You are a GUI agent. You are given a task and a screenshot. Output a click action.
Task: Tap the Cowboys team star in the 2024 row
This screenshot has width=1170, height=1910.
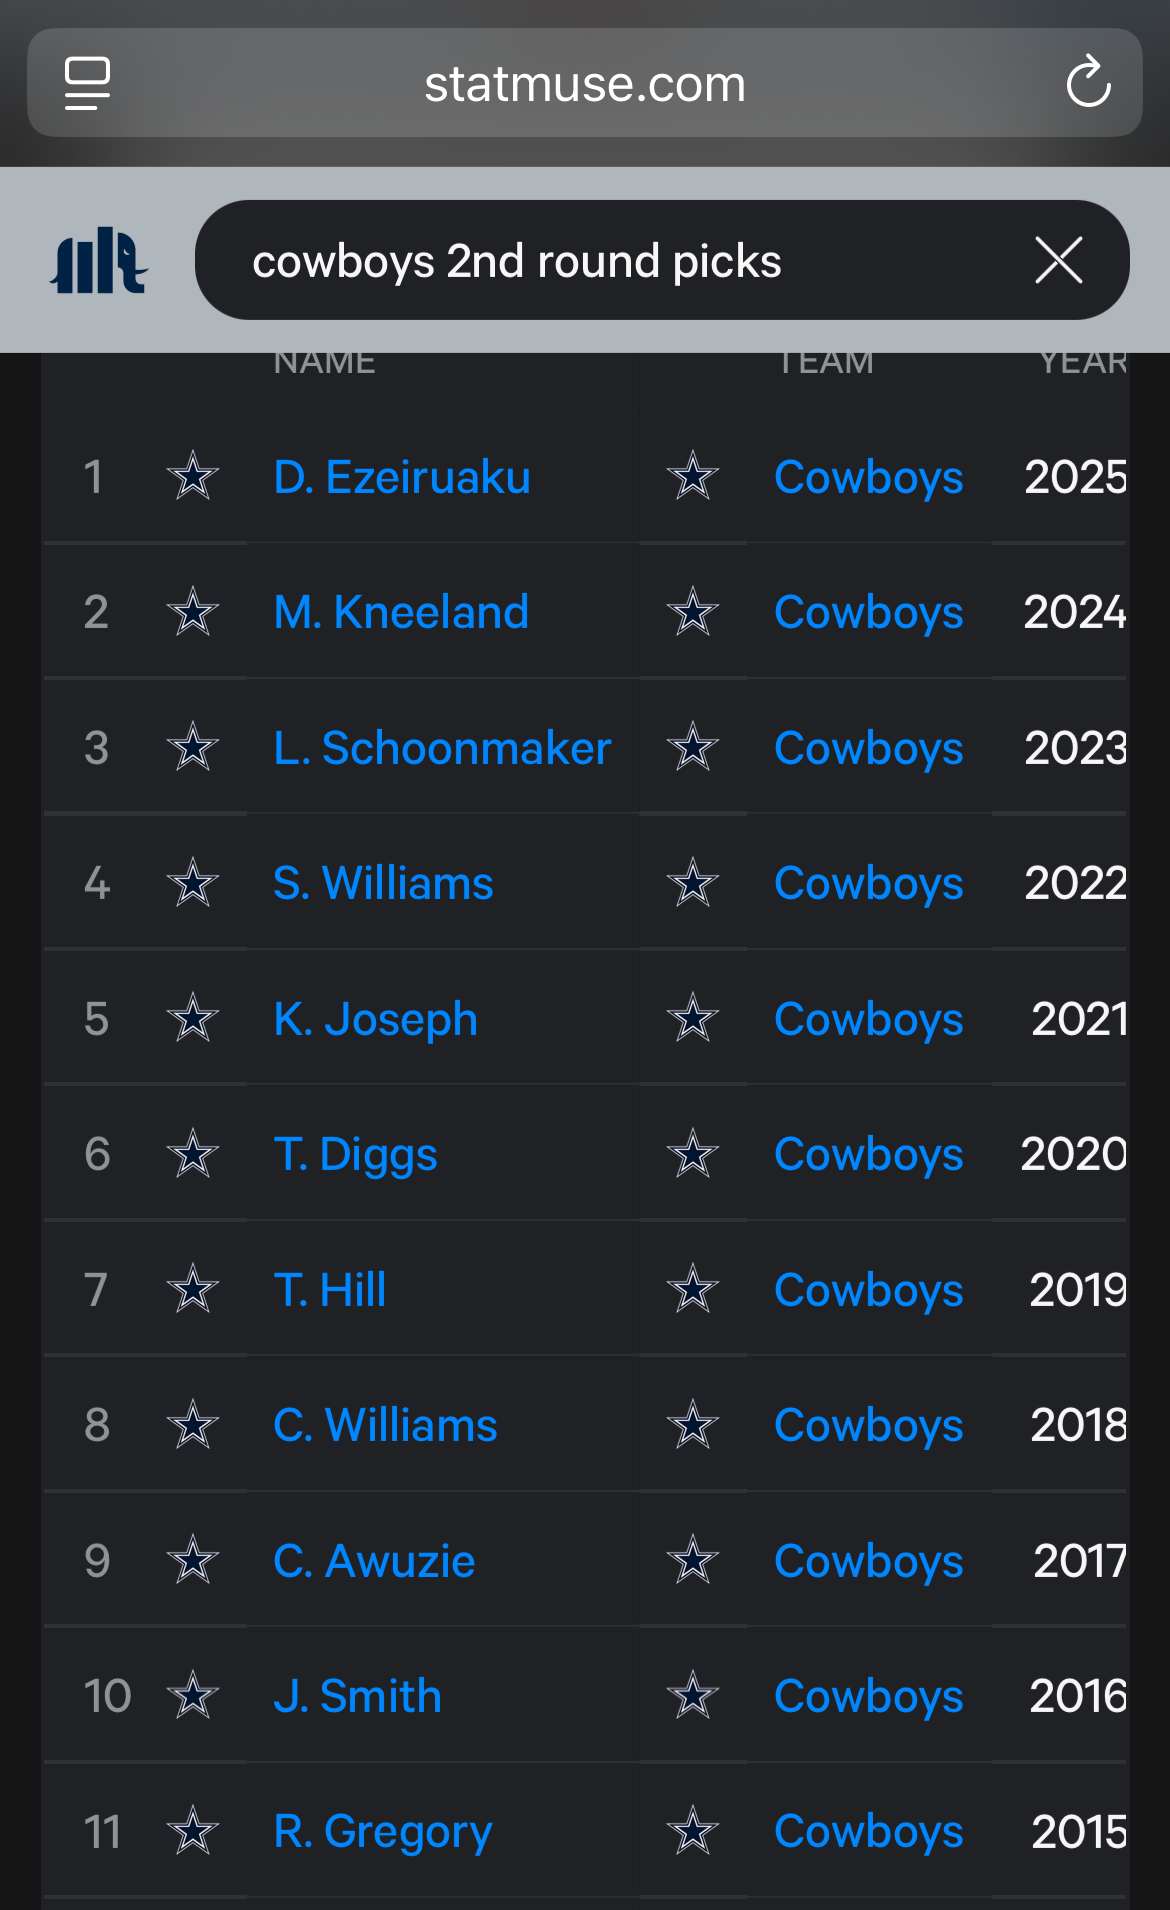(692, 612)
